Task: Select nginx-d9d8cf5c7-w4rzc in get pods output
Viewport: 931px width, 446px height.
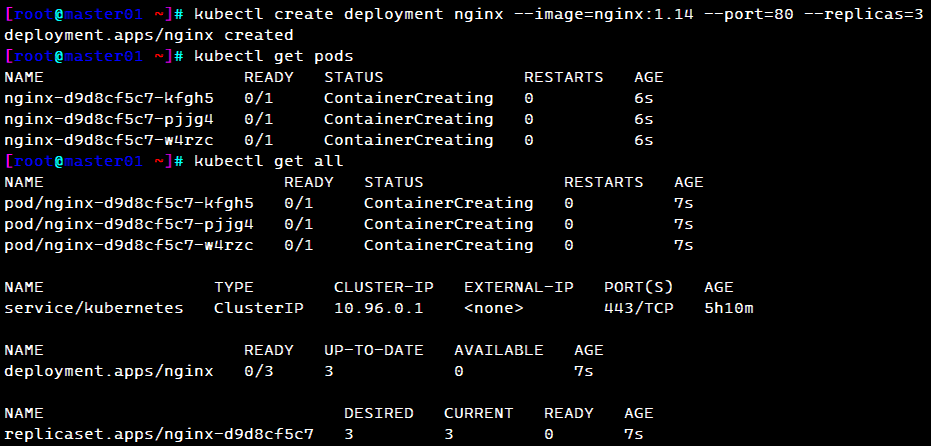Action: (109, 140)
